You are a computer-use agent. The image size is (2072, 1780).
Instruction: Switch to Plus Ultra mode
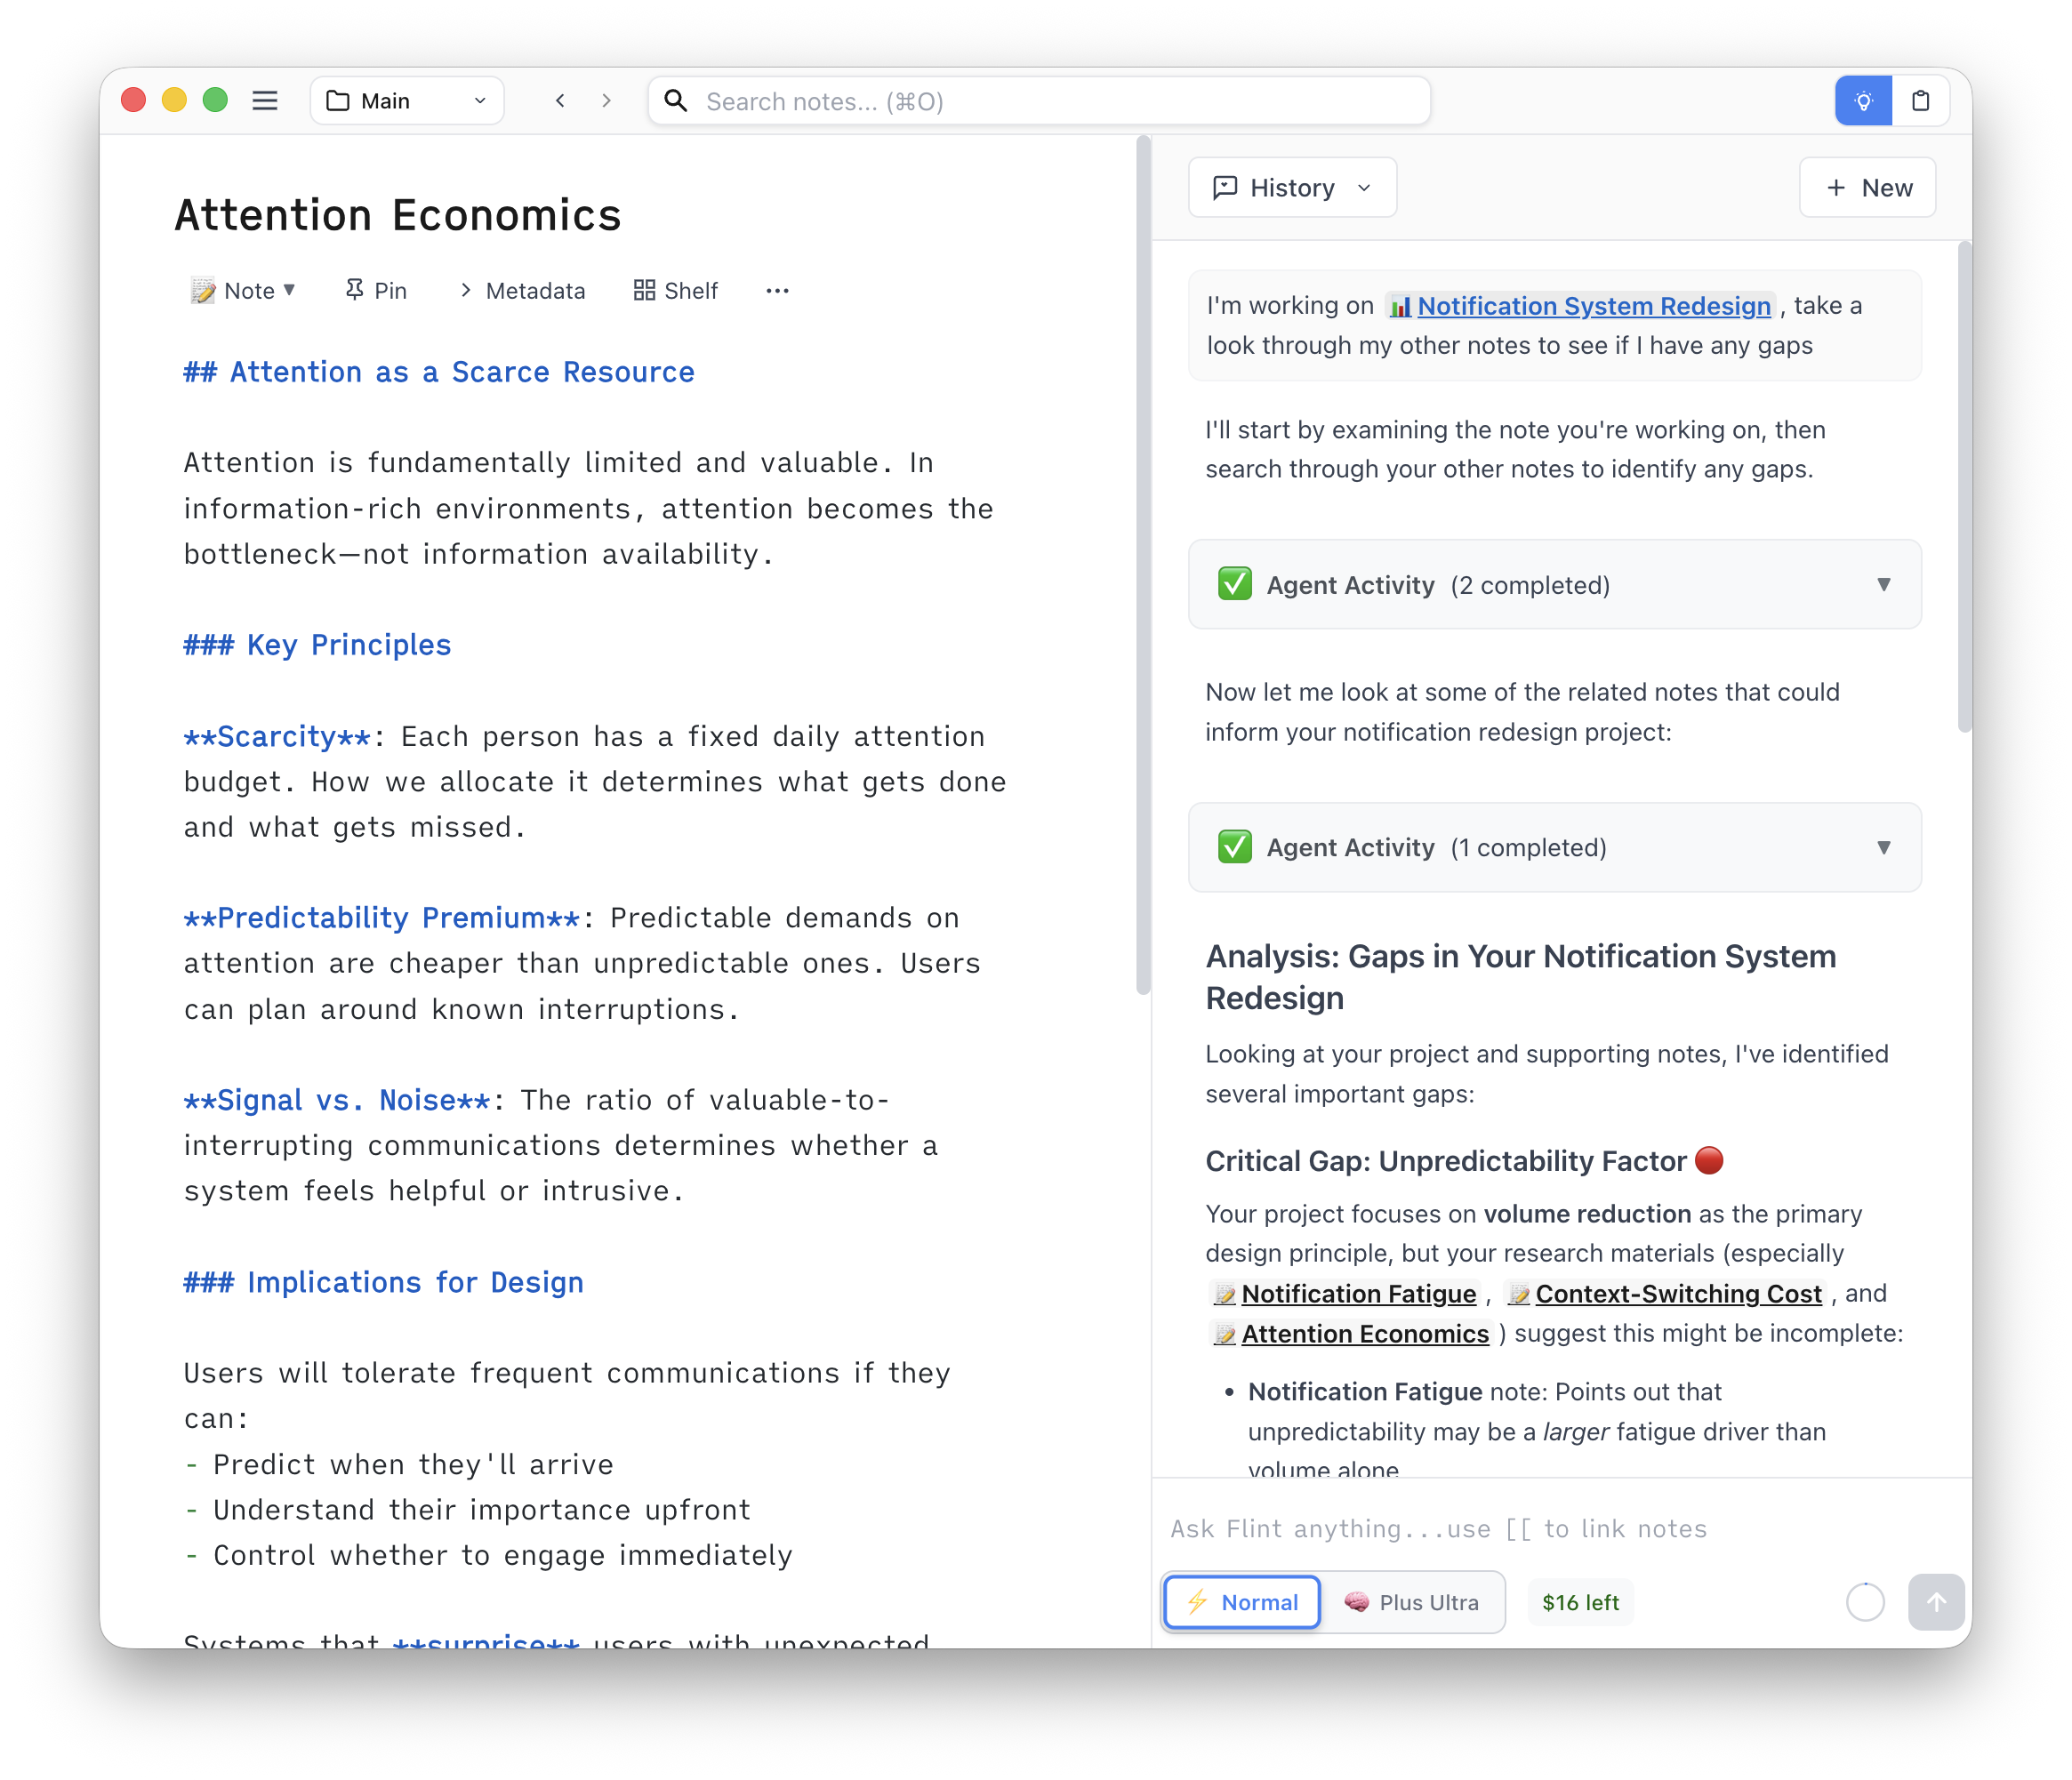tap(1411, 1602)
